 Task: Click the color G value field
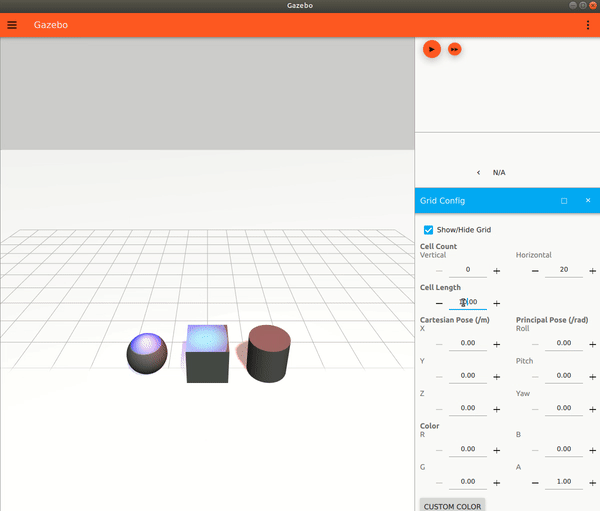click(468, 482)
